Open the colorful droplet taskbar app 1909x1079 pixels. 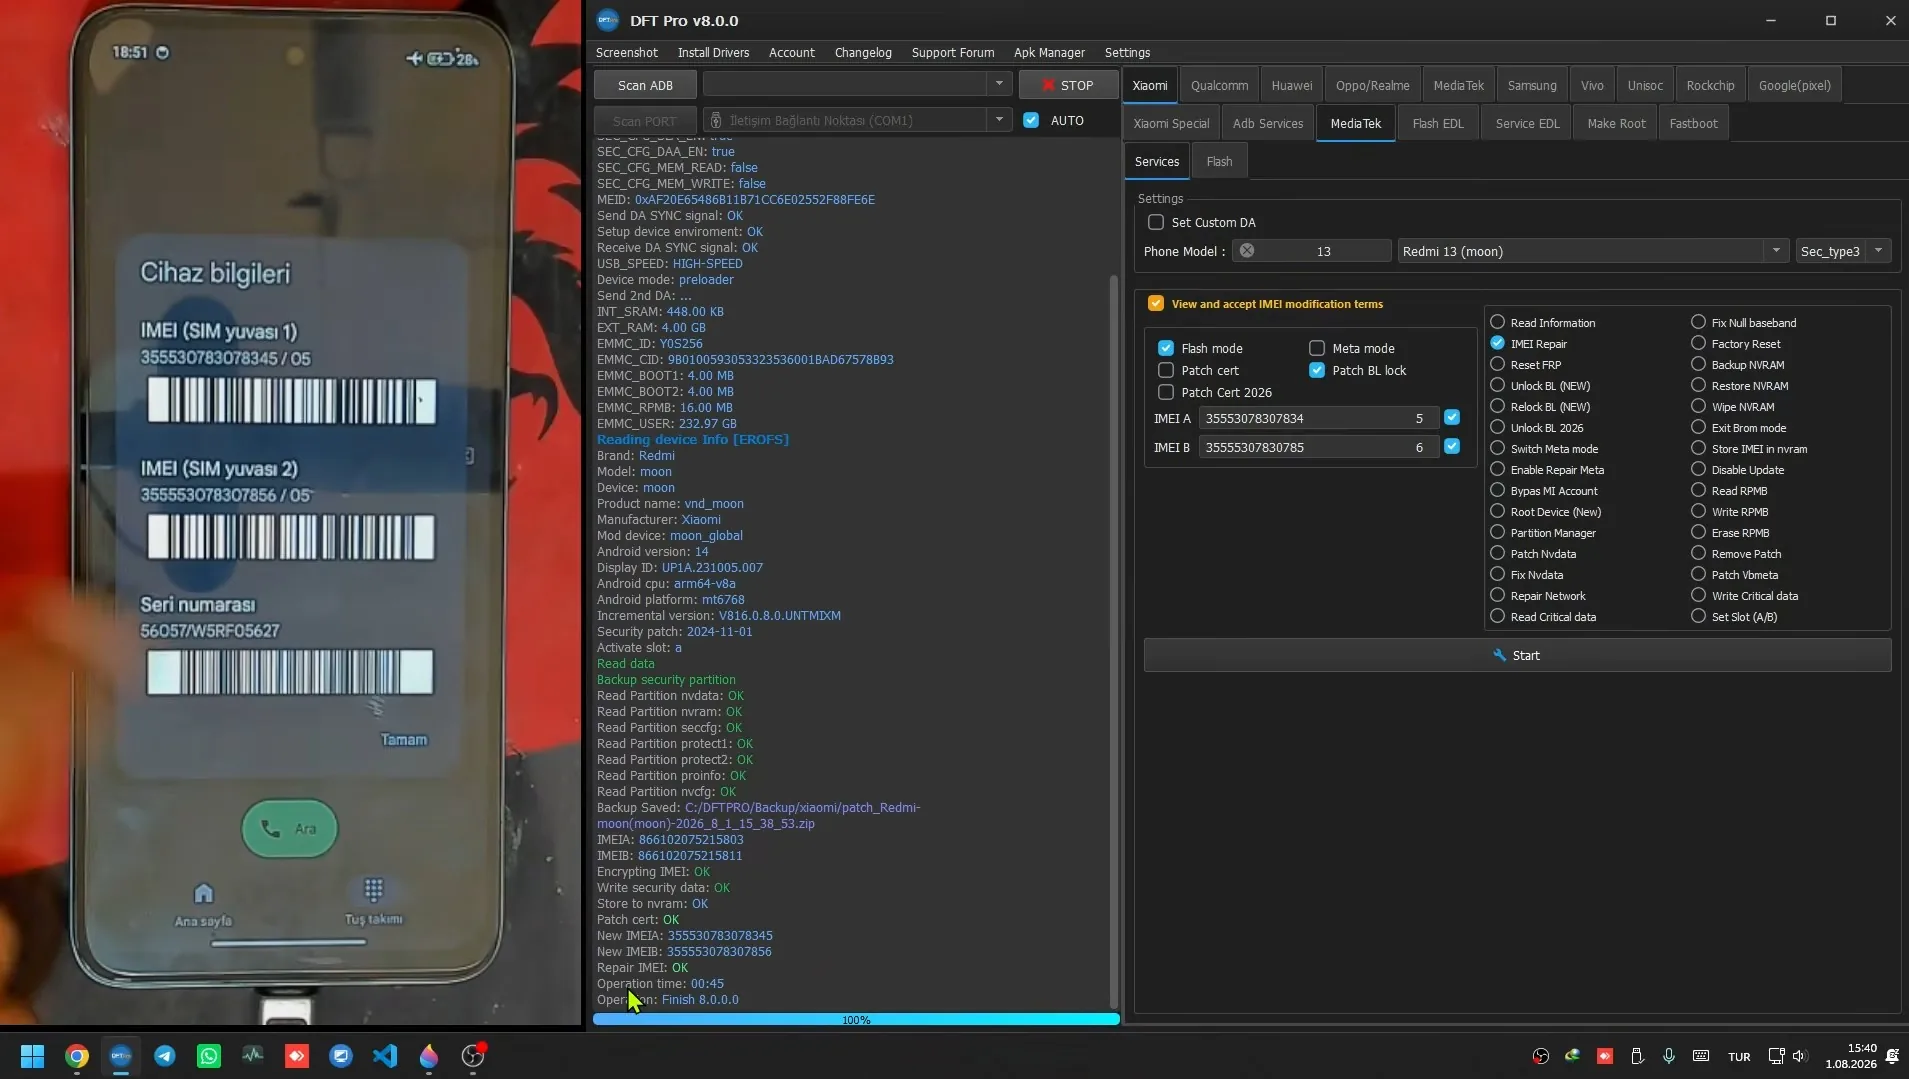(x=429, y=1056)
